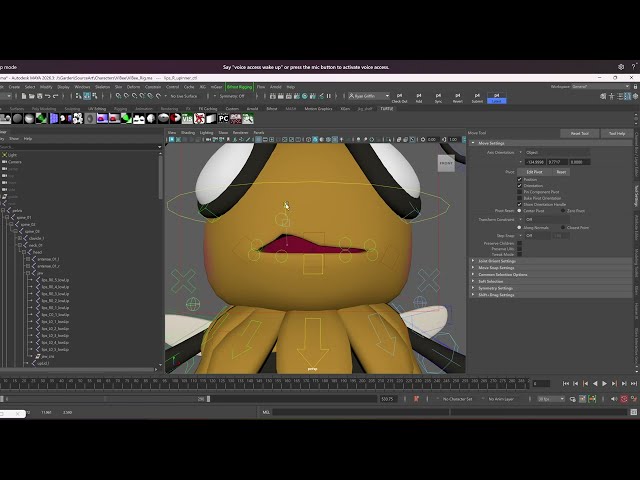Click the p4 Submit icon

click(x=477, y=98)
